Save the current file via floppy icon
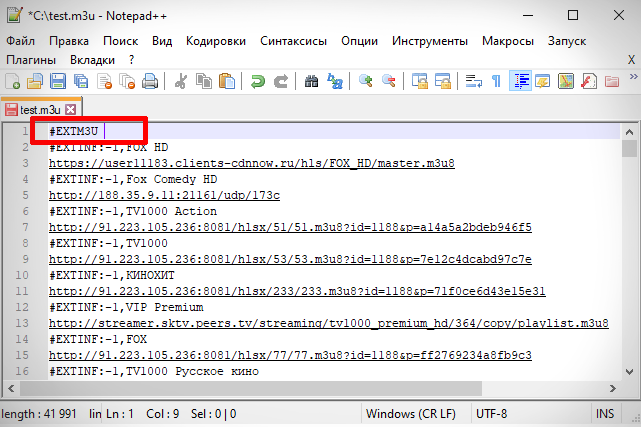Screen dimensions: 641x427 [58, 81]
